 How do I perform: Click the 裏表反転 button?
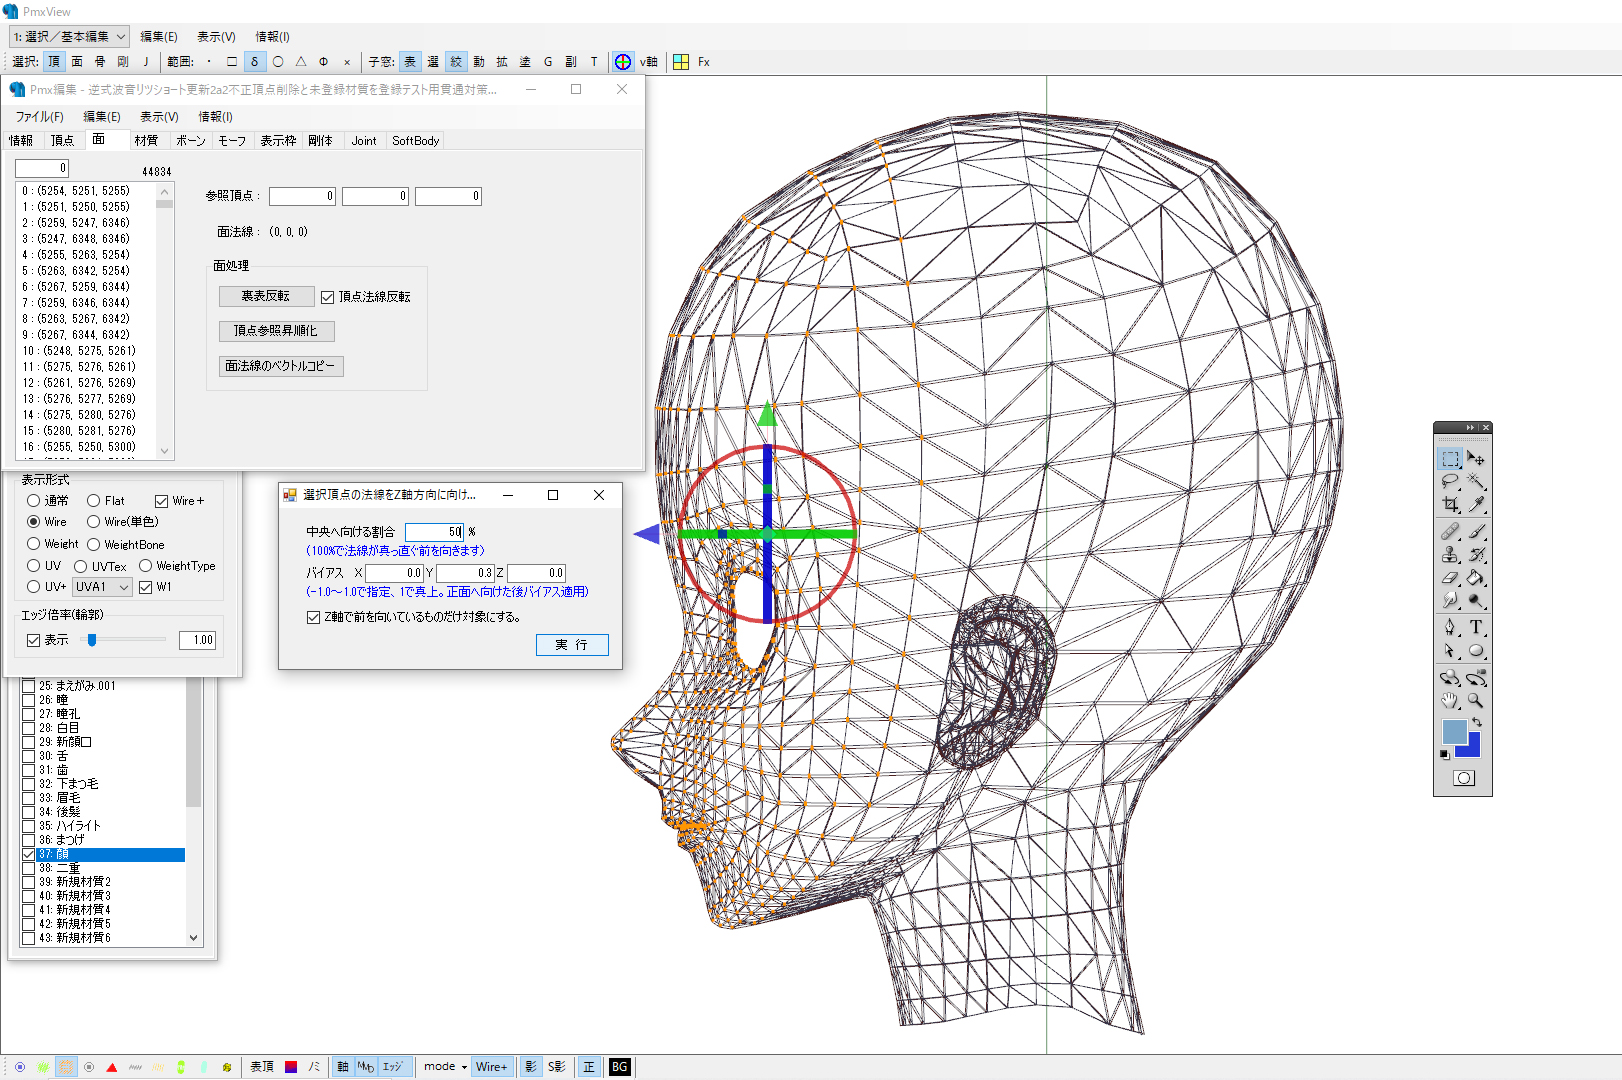tap(266, 297)
